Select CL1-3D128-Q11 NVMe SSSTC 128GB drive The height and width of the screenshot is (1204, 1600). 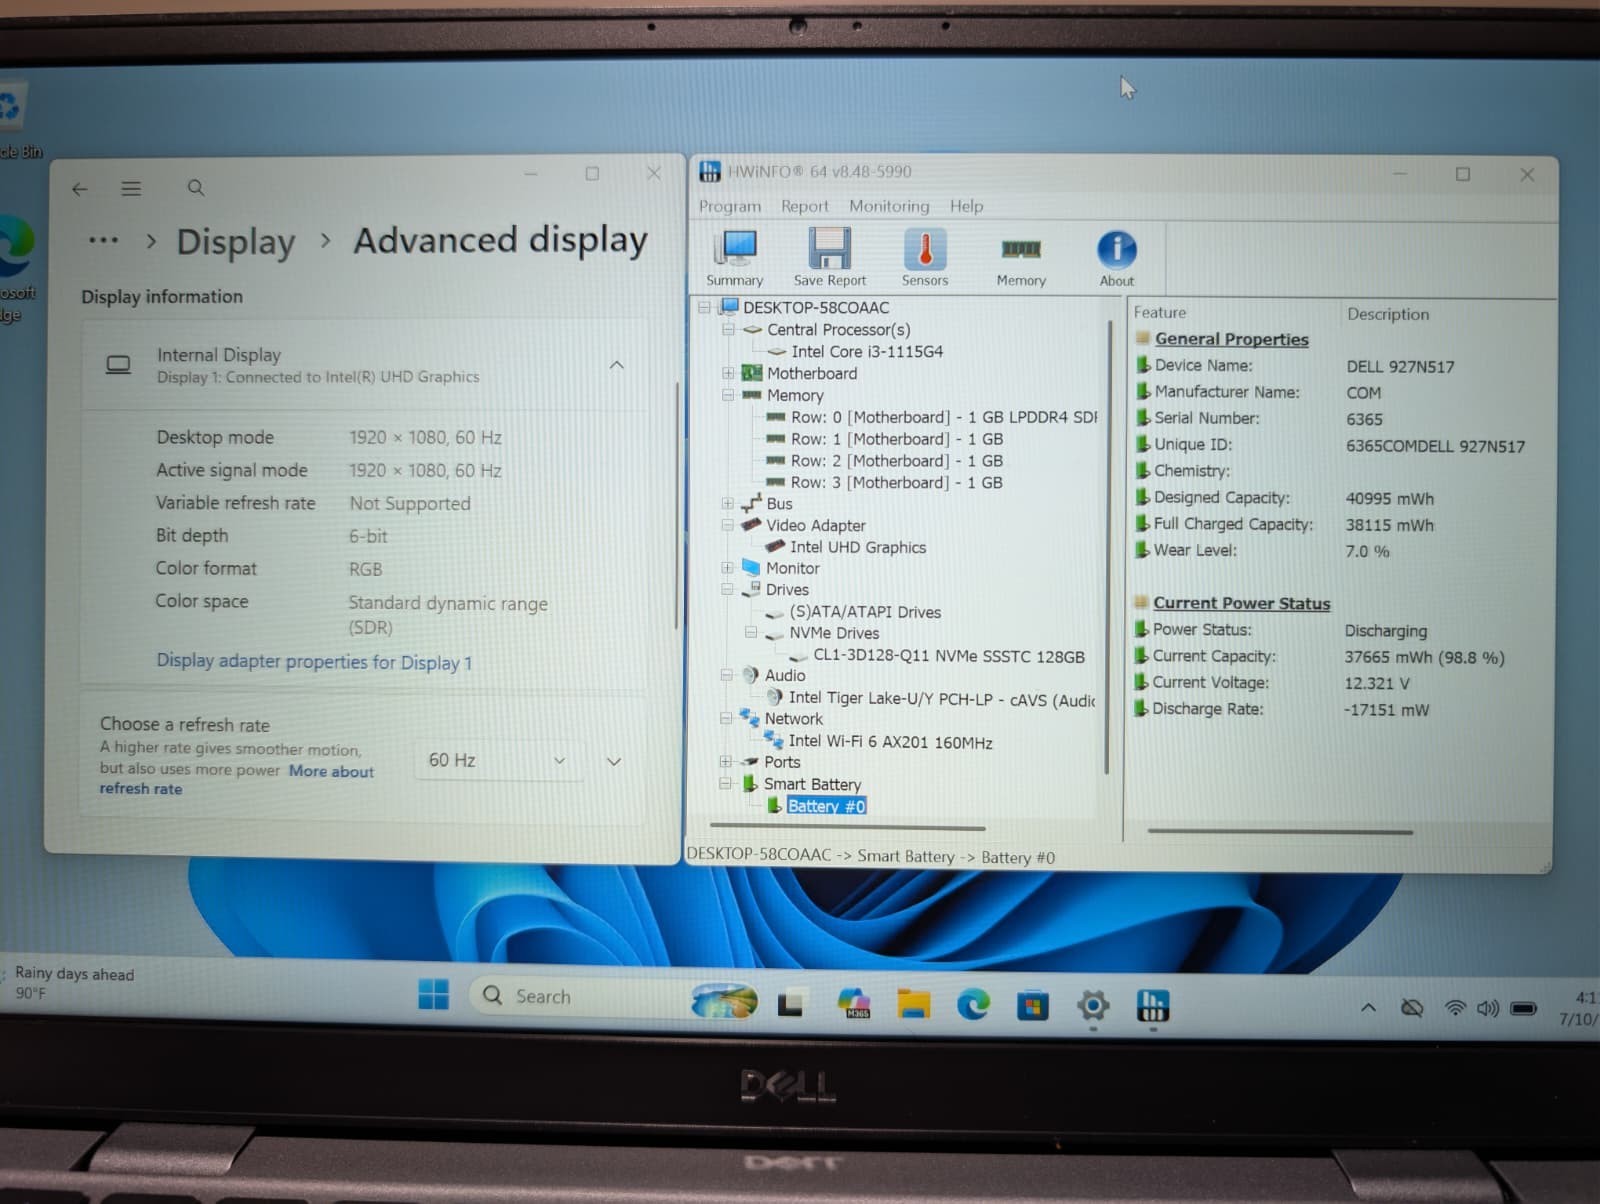click(949, 656)
